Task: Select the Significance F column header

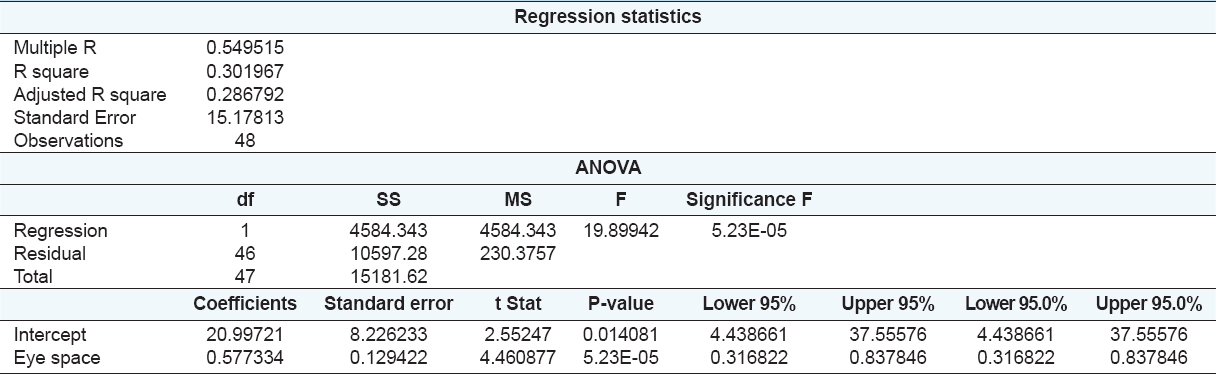Action: tap(748, 200)
